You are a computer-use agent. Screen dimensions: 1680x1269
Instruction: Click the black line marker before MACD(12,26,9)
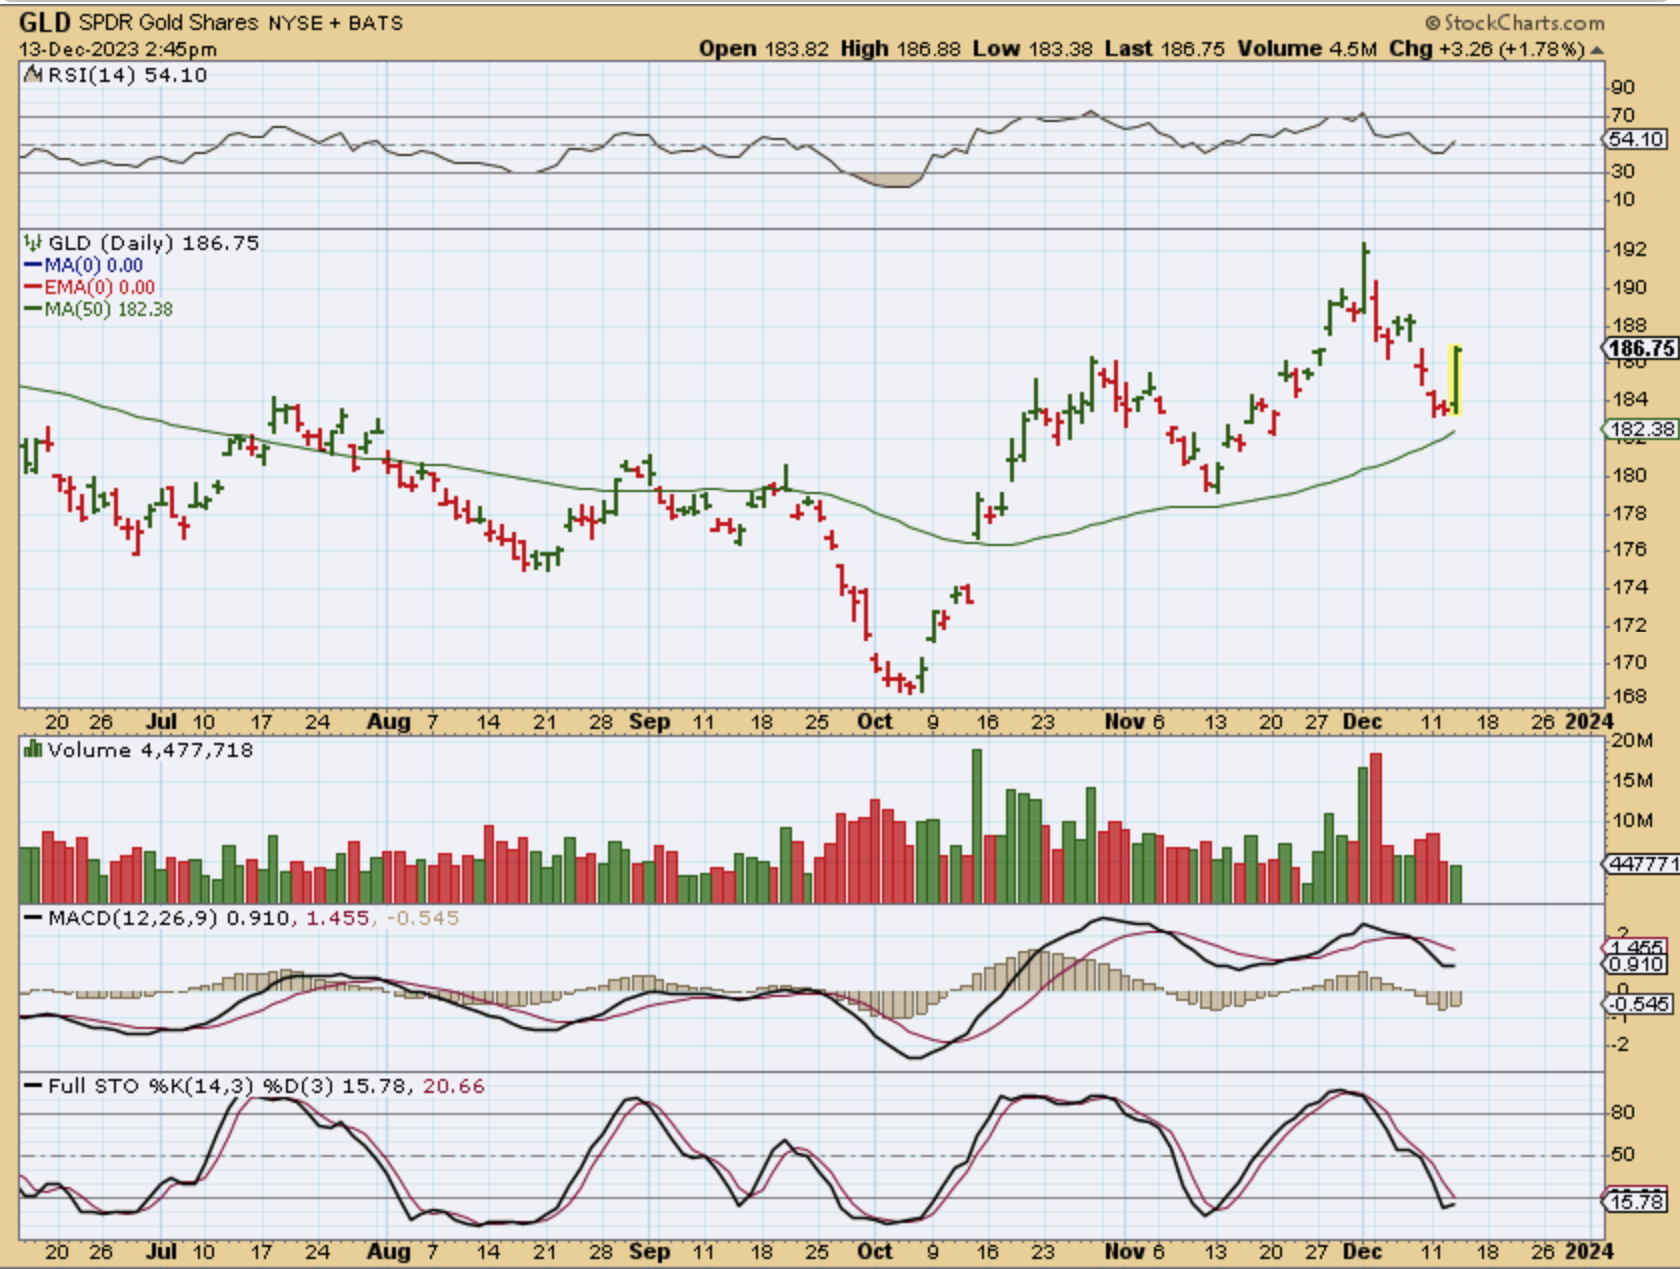click(x=33, y=918)
